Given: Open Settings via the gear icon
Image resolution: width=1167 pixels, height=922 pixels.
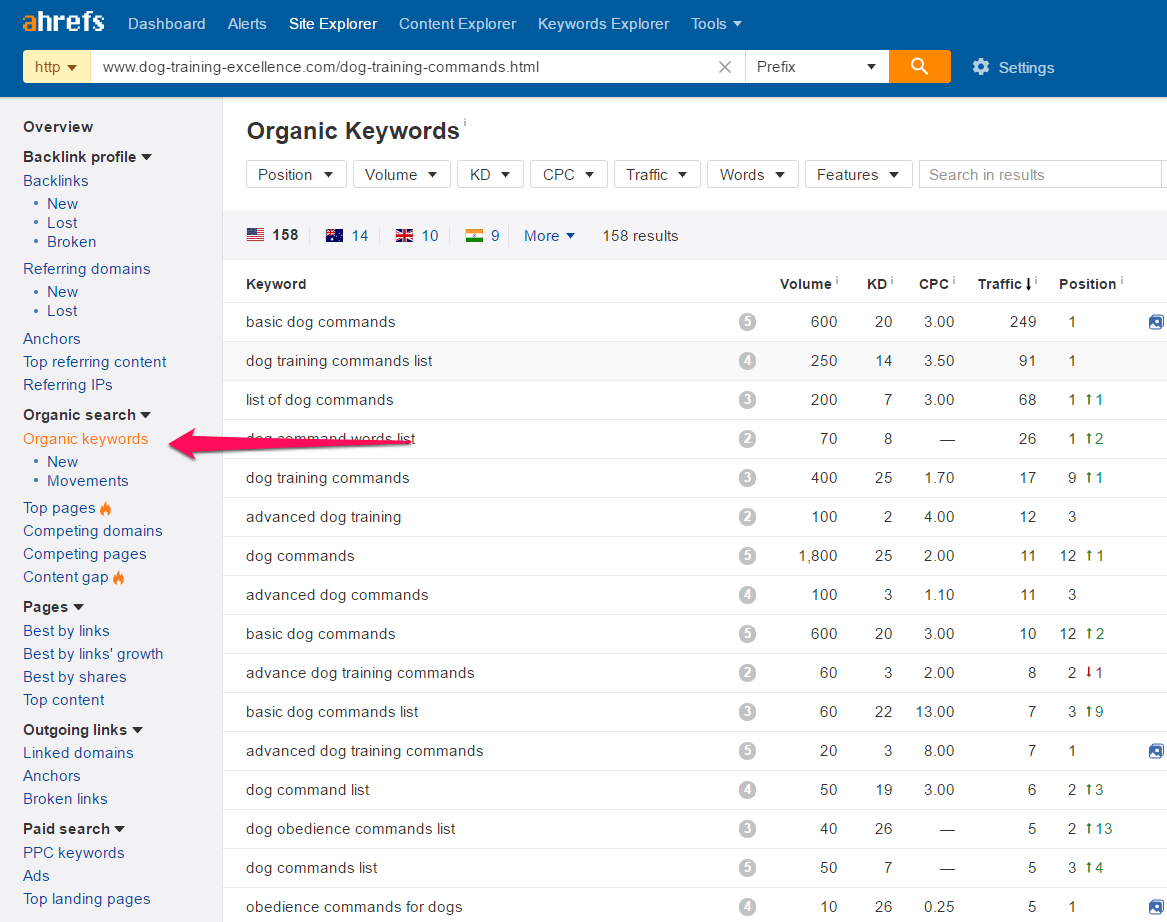Looking at the screenshot, I should (981, 67).
